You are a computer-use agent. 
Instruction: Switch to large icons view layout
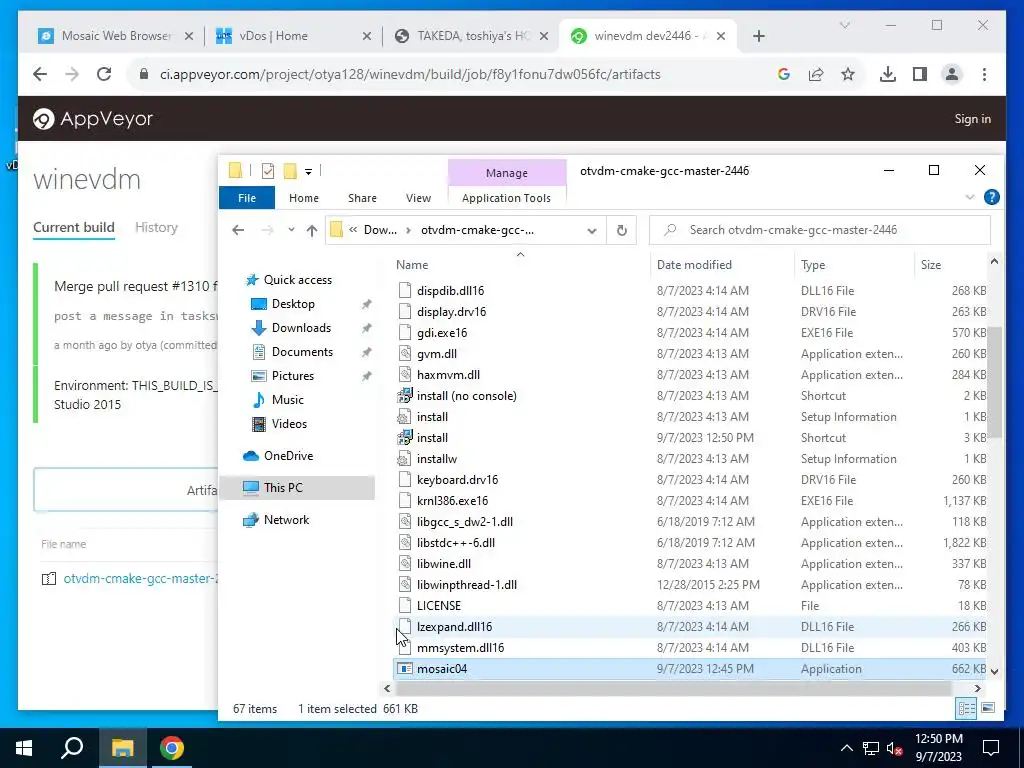[x=988, y=709]
